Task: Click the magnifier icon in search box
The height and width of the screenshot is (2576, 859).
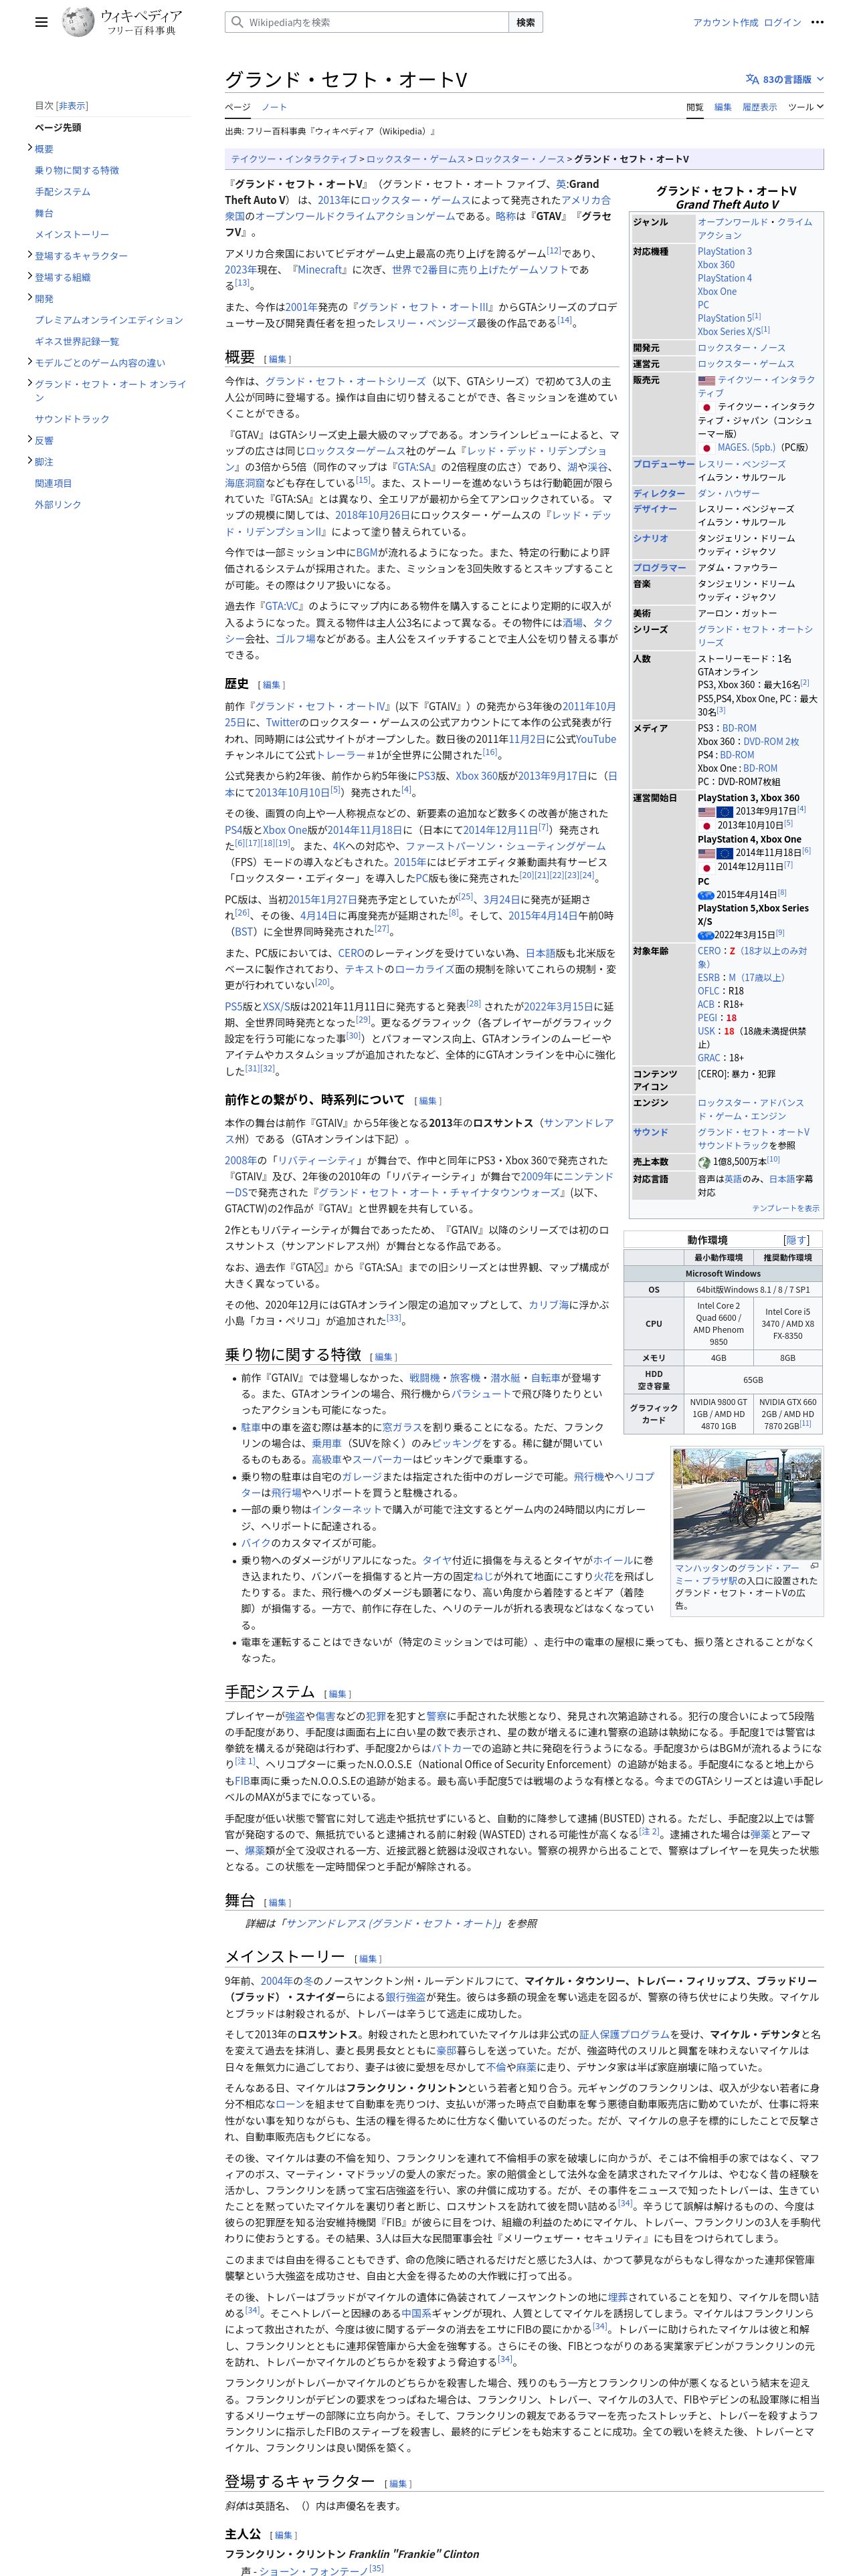Action: point(237,22)
